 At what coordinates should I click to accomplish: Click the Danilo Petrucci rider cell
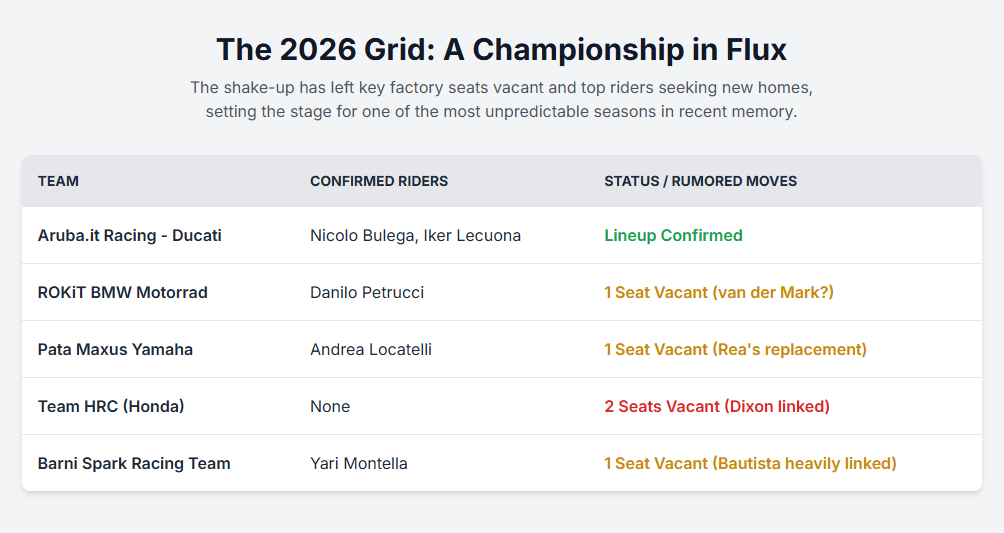(367, 293)
